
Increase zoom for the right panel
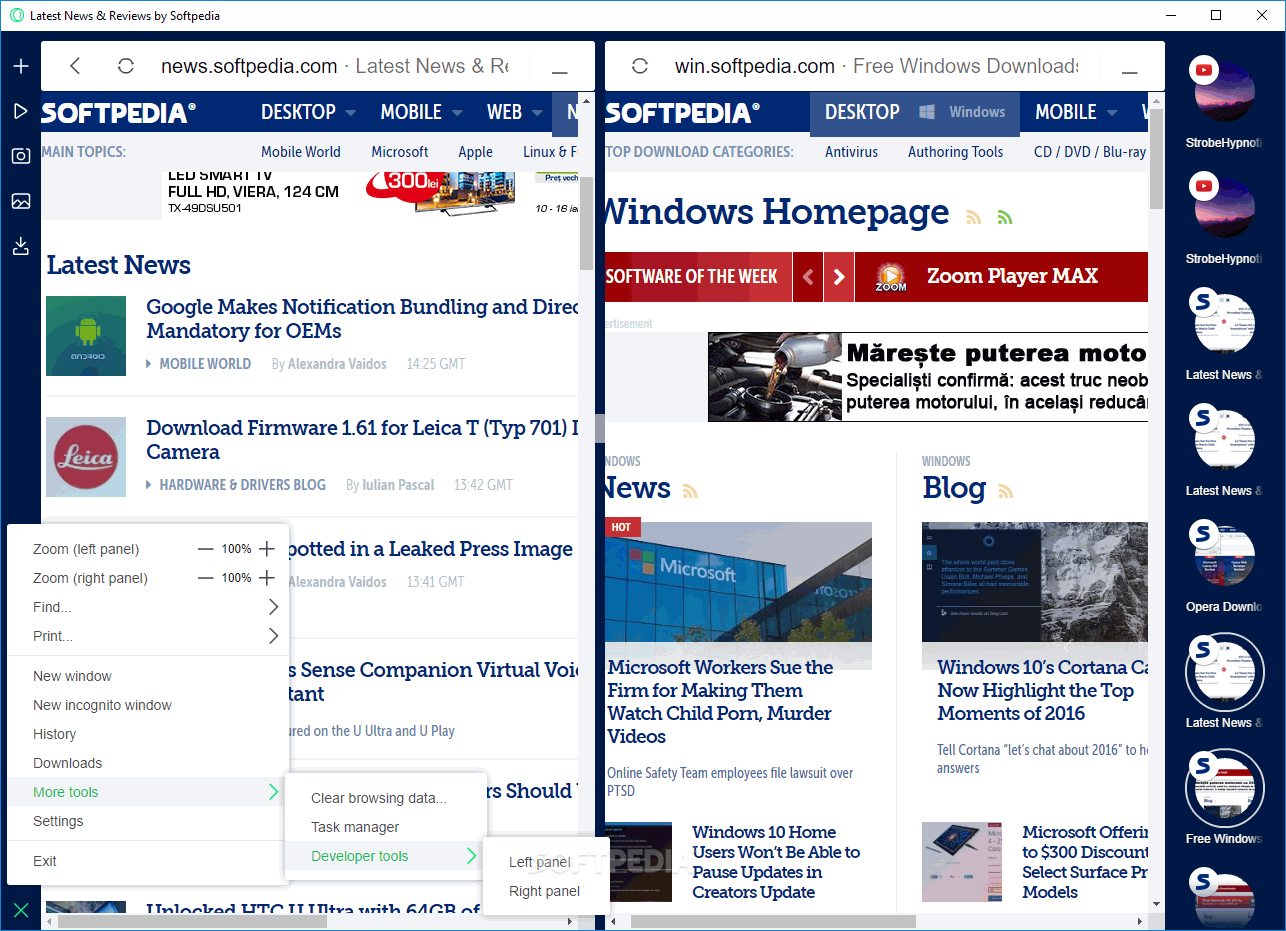[x=267, y=578]
